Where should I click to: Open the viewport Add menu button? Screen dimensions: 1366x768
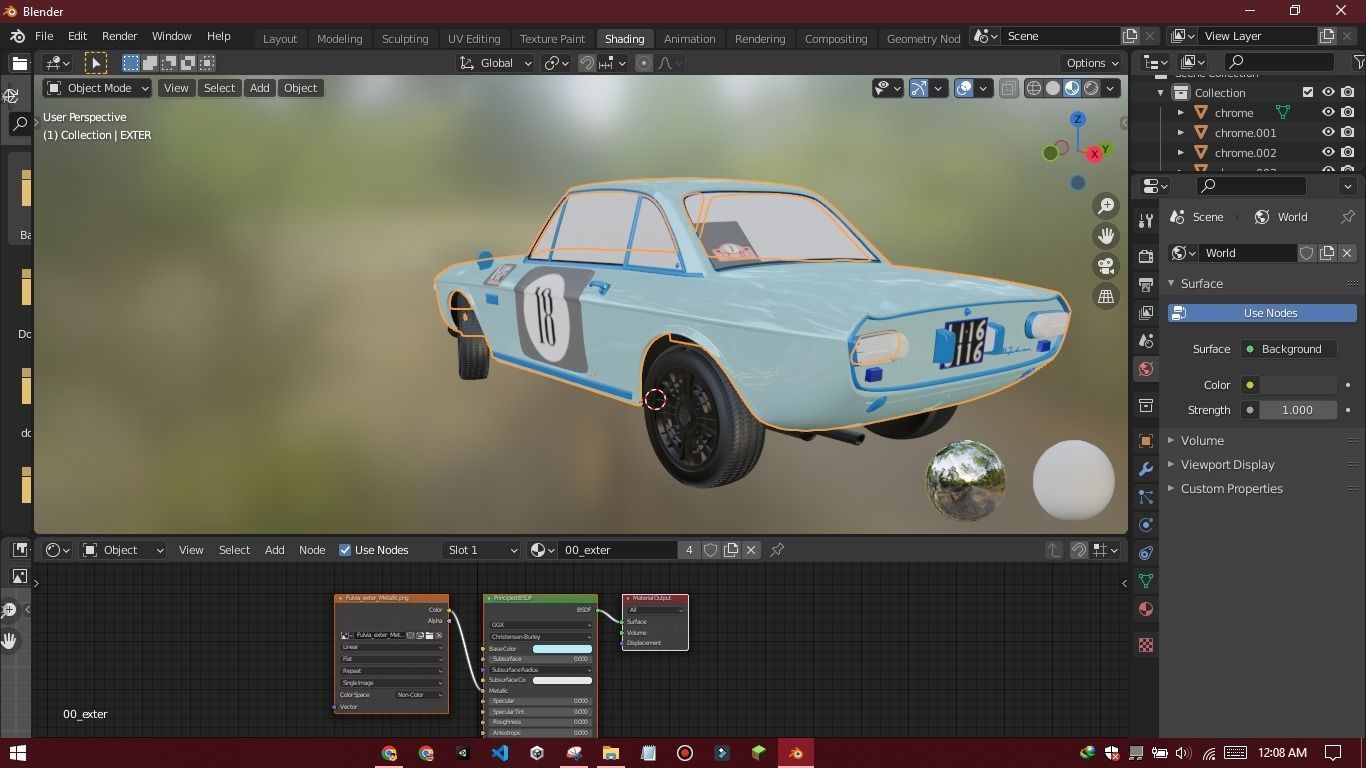coord(259,88)
